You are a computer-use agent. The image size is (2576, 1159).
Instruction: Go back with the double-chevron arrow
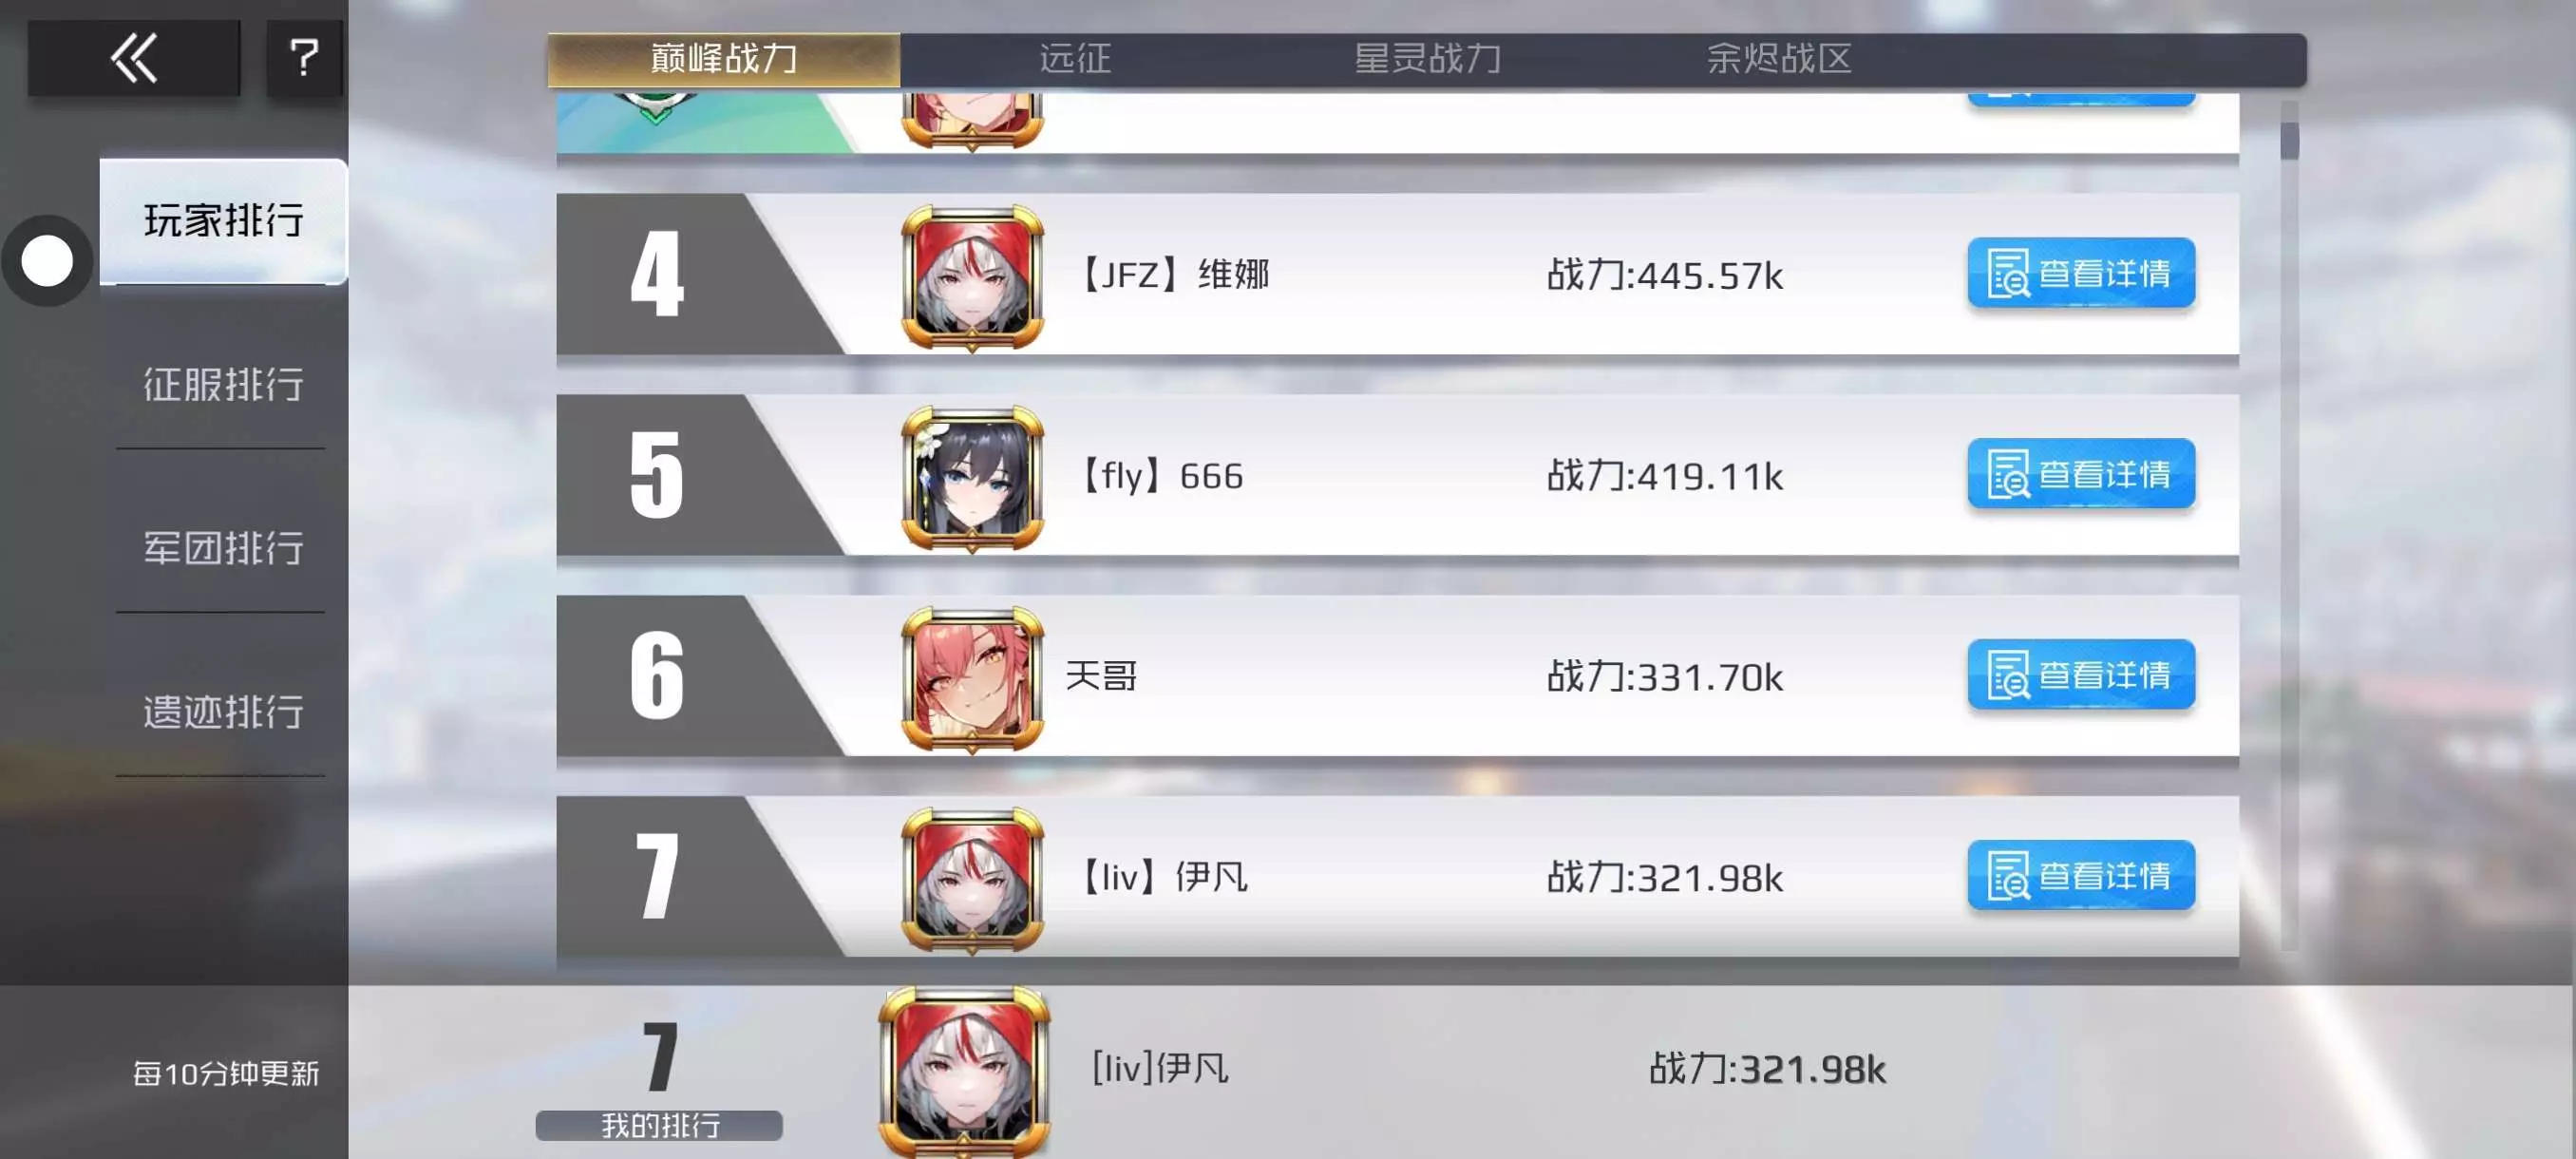coord(134,58)
